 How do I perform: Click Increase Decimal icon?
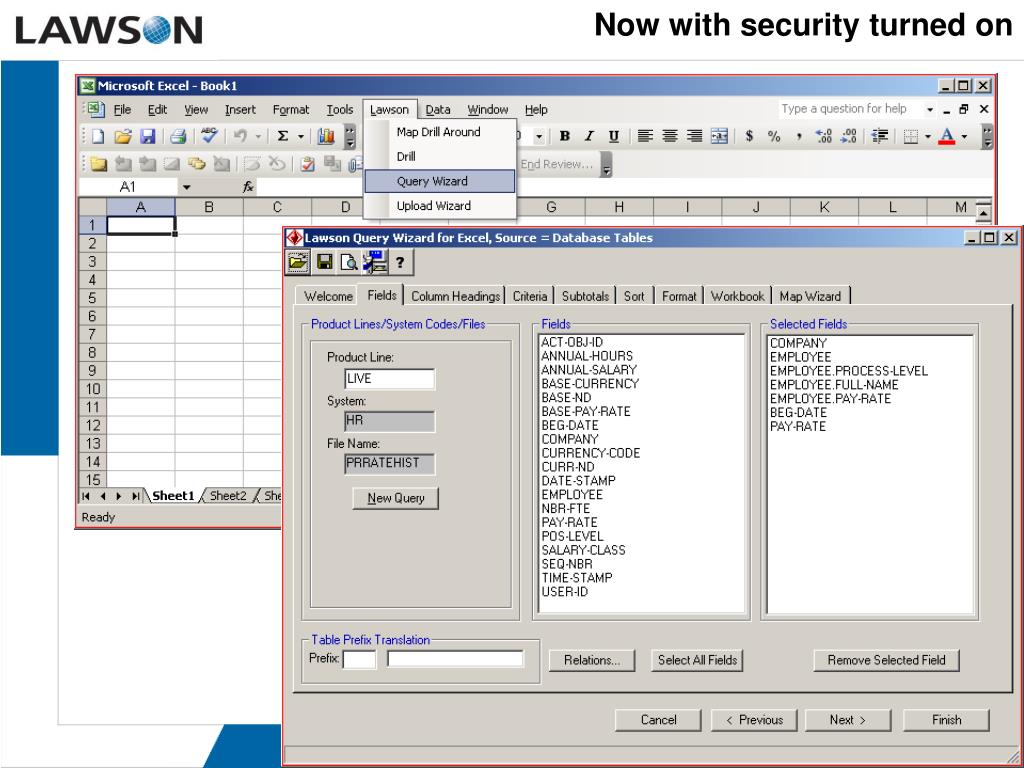[x=824, y=136]
